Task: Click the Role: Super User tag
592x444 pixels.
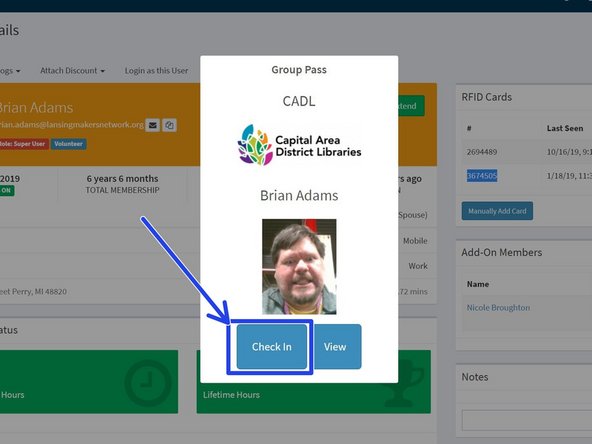Action: (23, 144)
